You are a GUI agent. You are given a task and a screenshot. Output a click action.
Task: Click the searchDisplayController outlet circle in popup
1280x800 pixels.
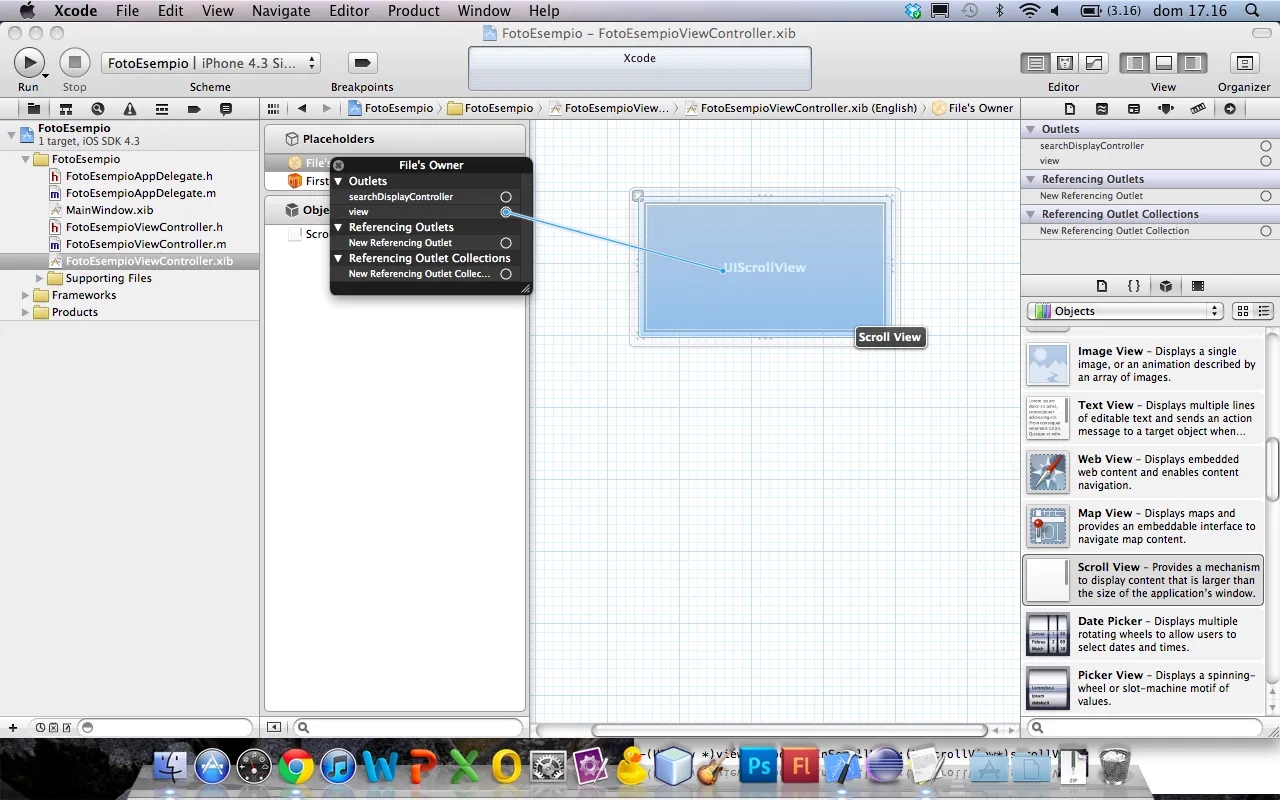point(506,197)
